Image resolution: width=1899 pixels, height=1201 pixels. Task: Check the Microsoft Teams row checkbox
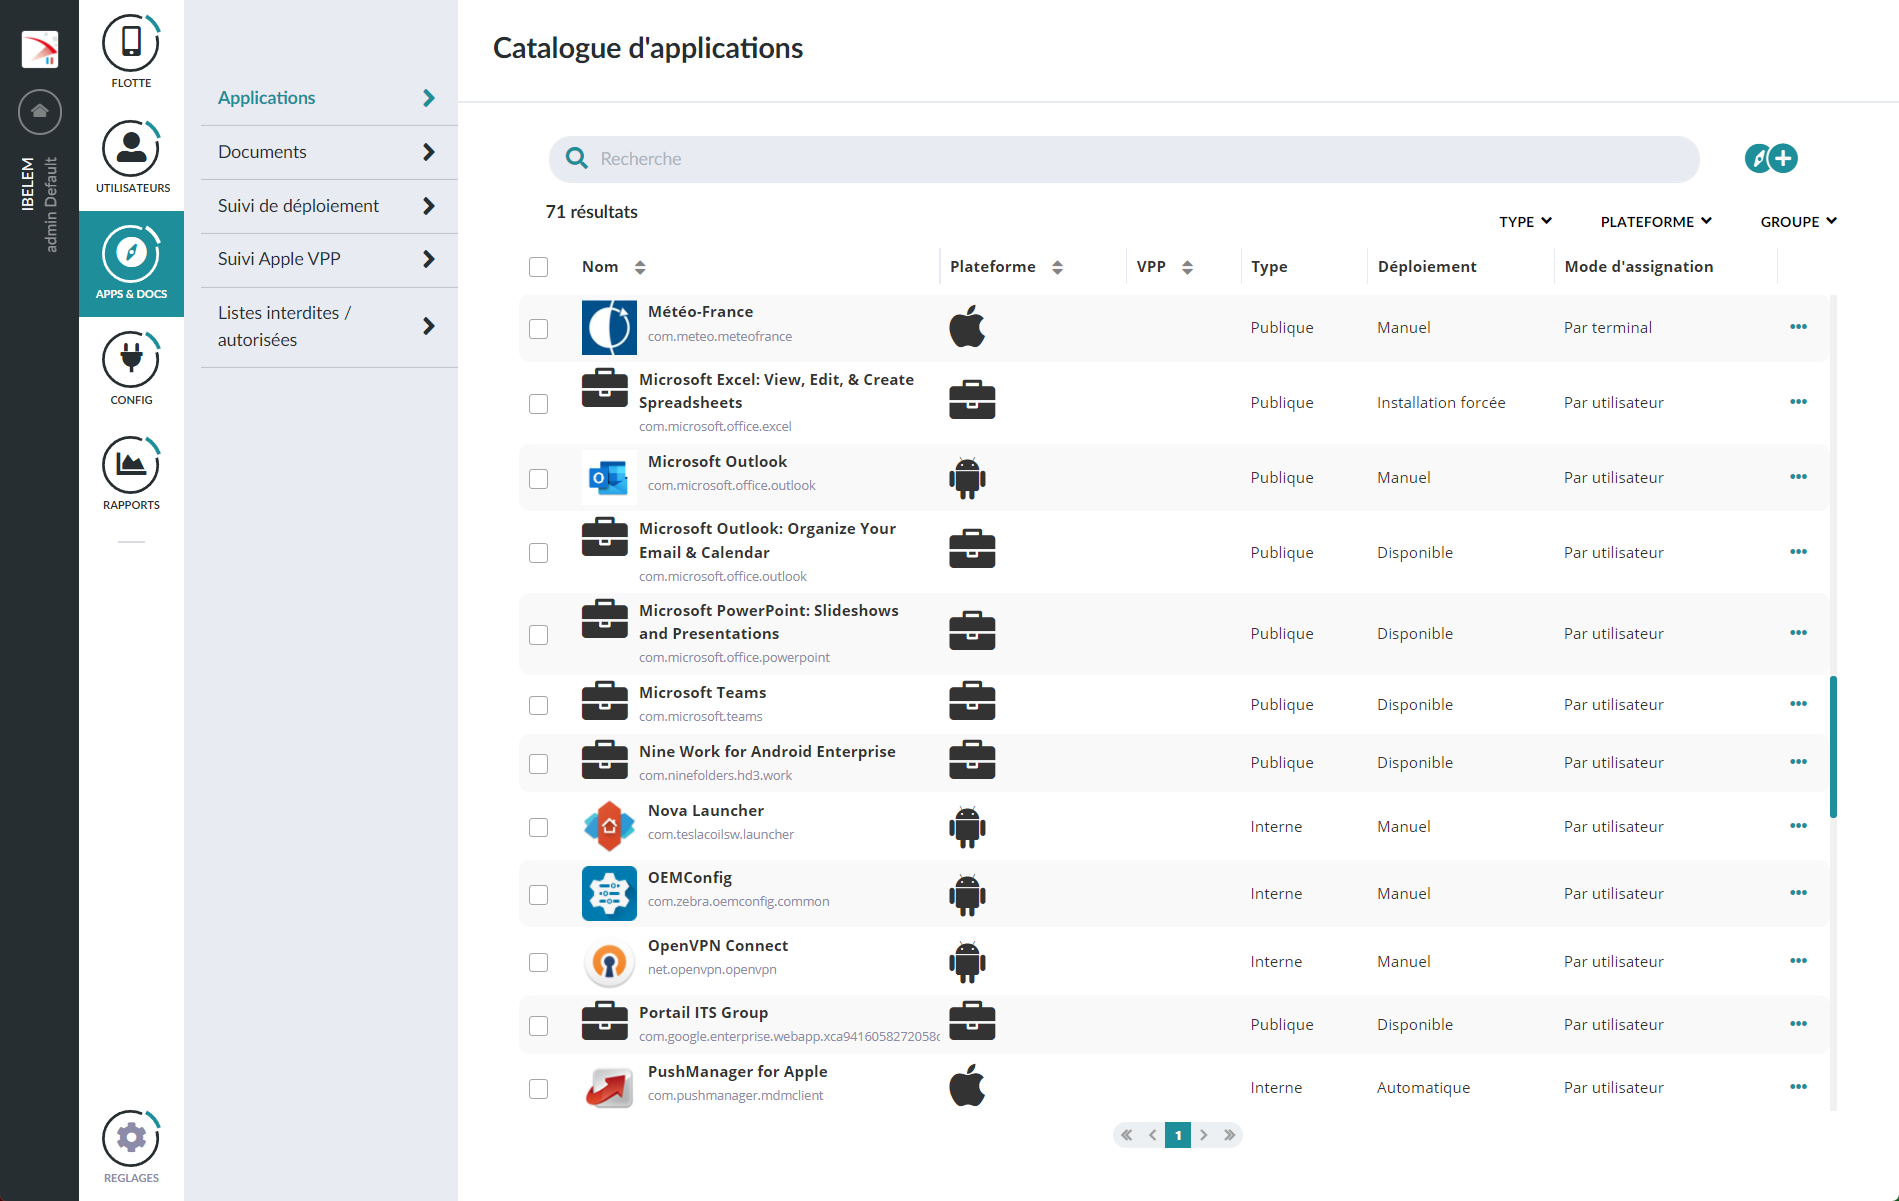coord(538,706)
